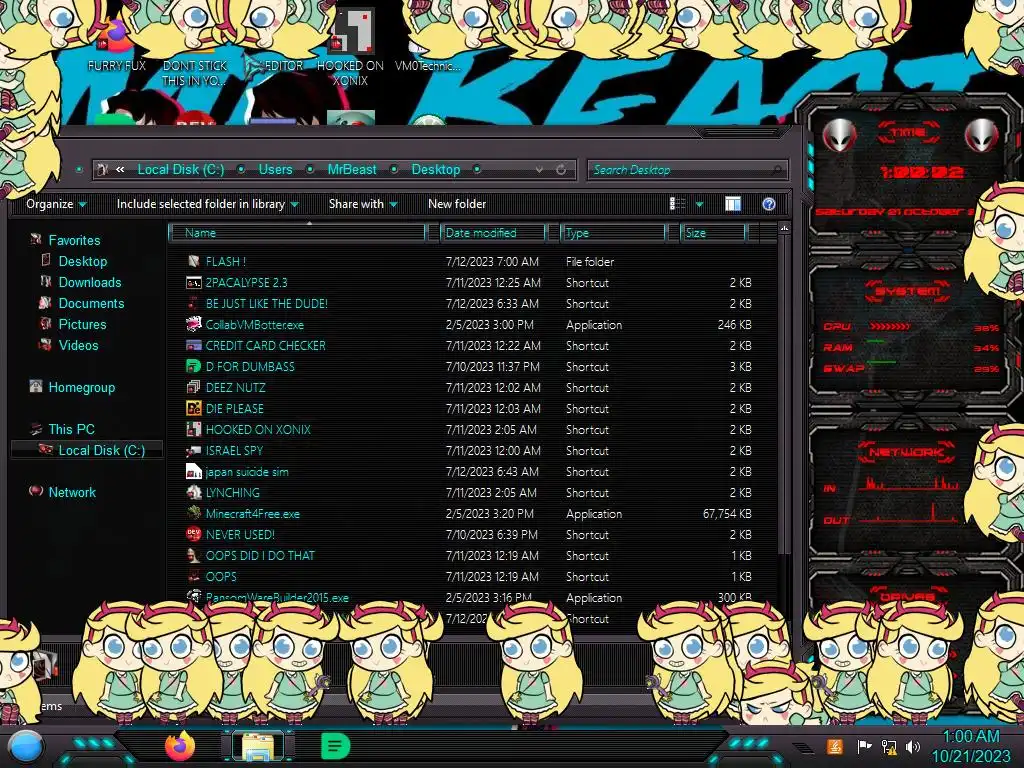This screenshot has height=768, width=1024.
Task: Select This PC in navigation pane
Action: click(71, 429)
